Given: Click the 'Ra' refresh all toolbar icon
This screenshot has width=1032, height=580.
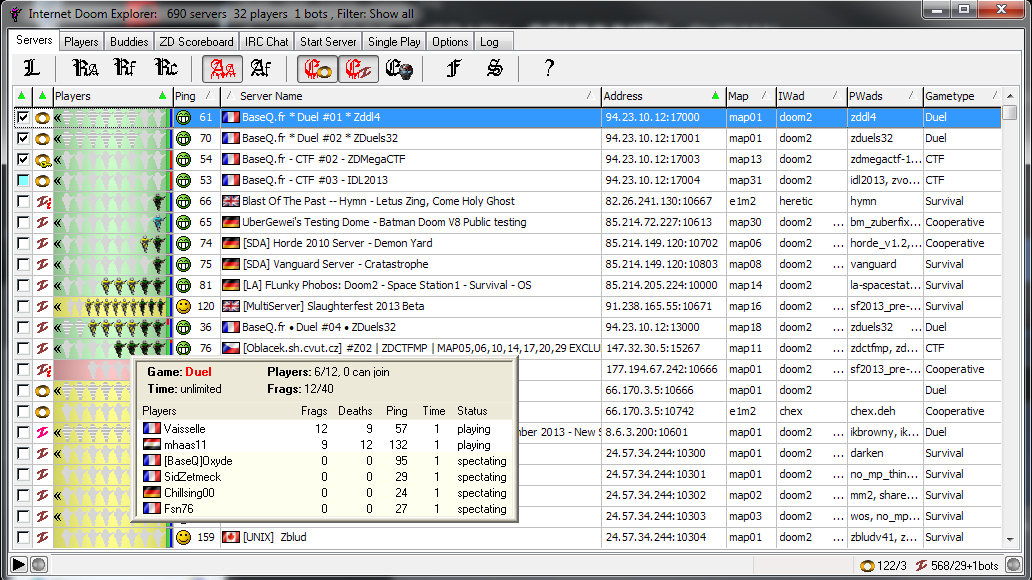Looking at the screenshot, I should pos(84,68).
